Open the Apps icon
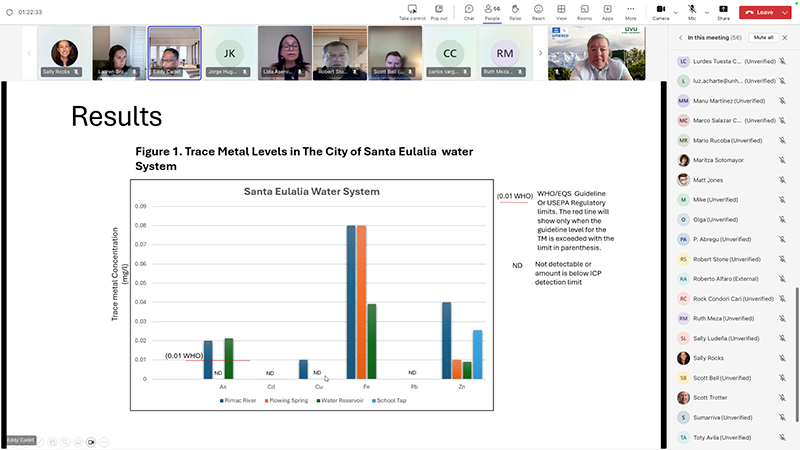The width and height of the screenshot is (800, 450). (607, 11)
